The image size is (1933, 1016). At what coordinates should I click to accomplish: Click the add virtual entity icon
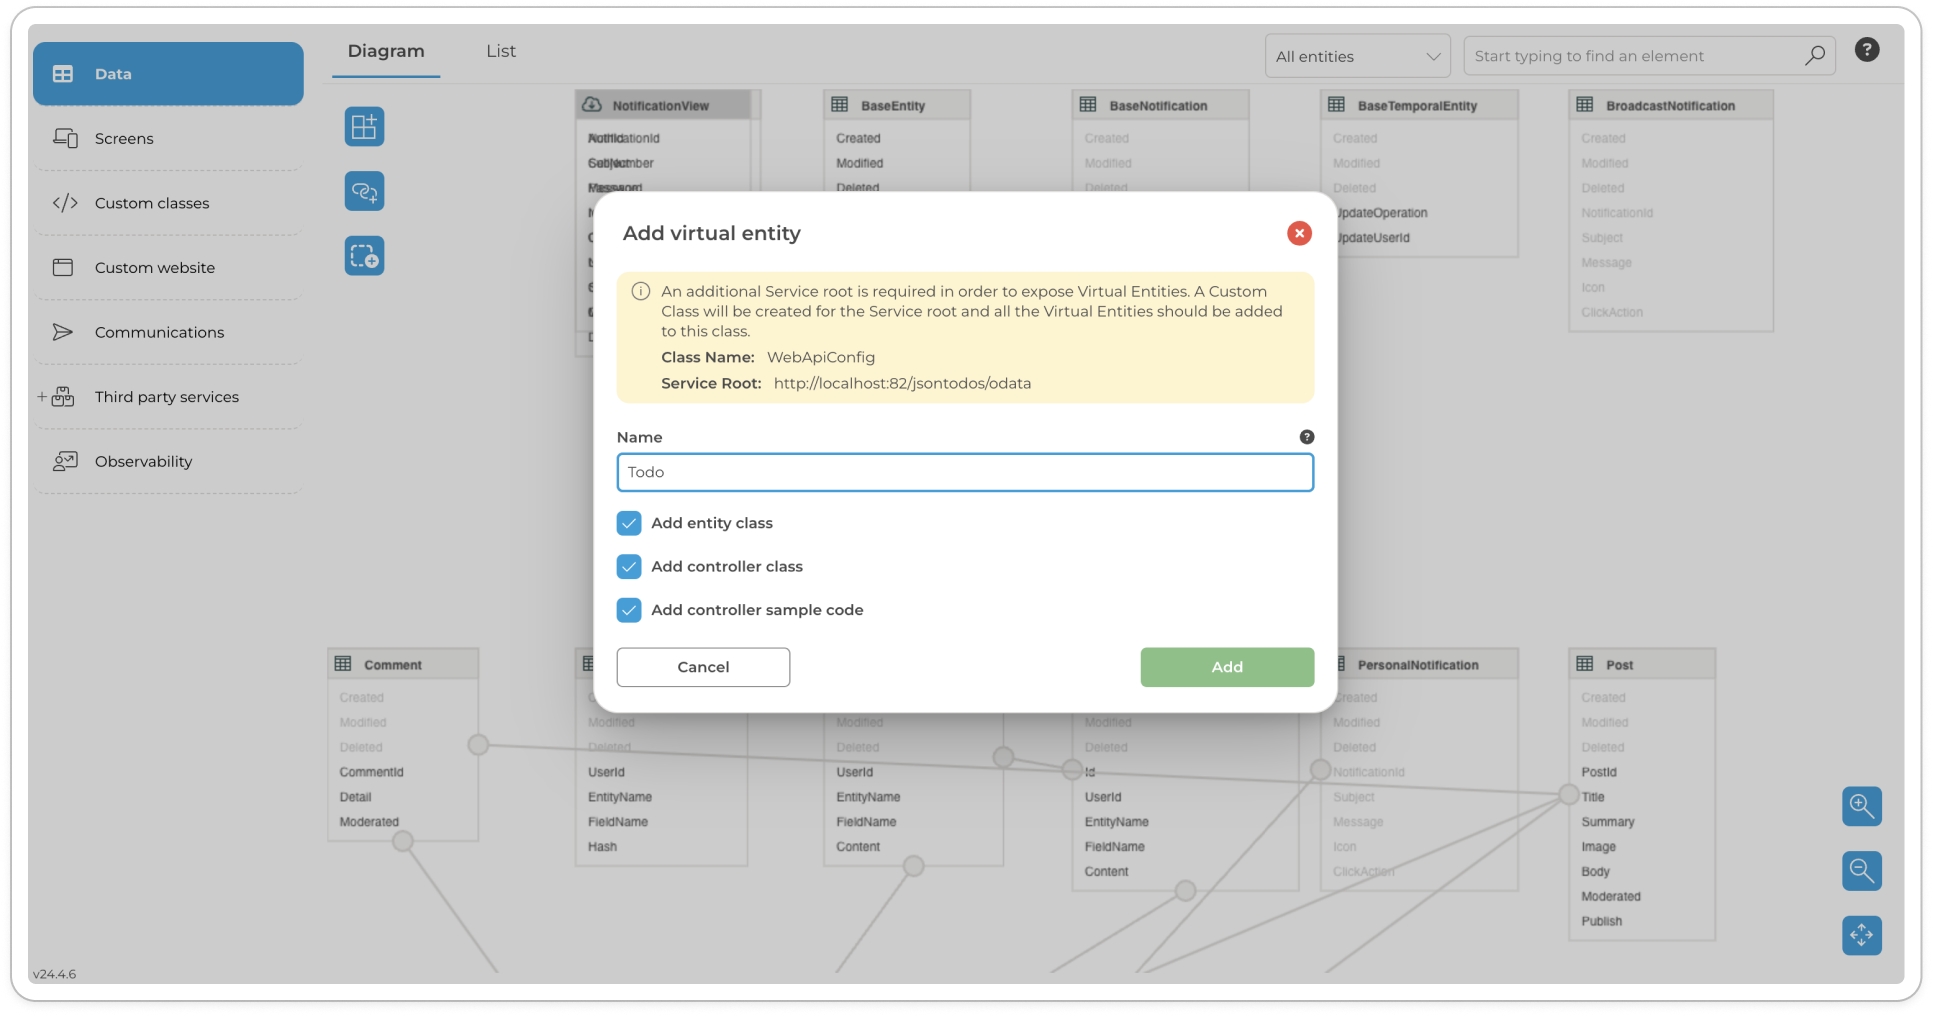pos(364,256)
